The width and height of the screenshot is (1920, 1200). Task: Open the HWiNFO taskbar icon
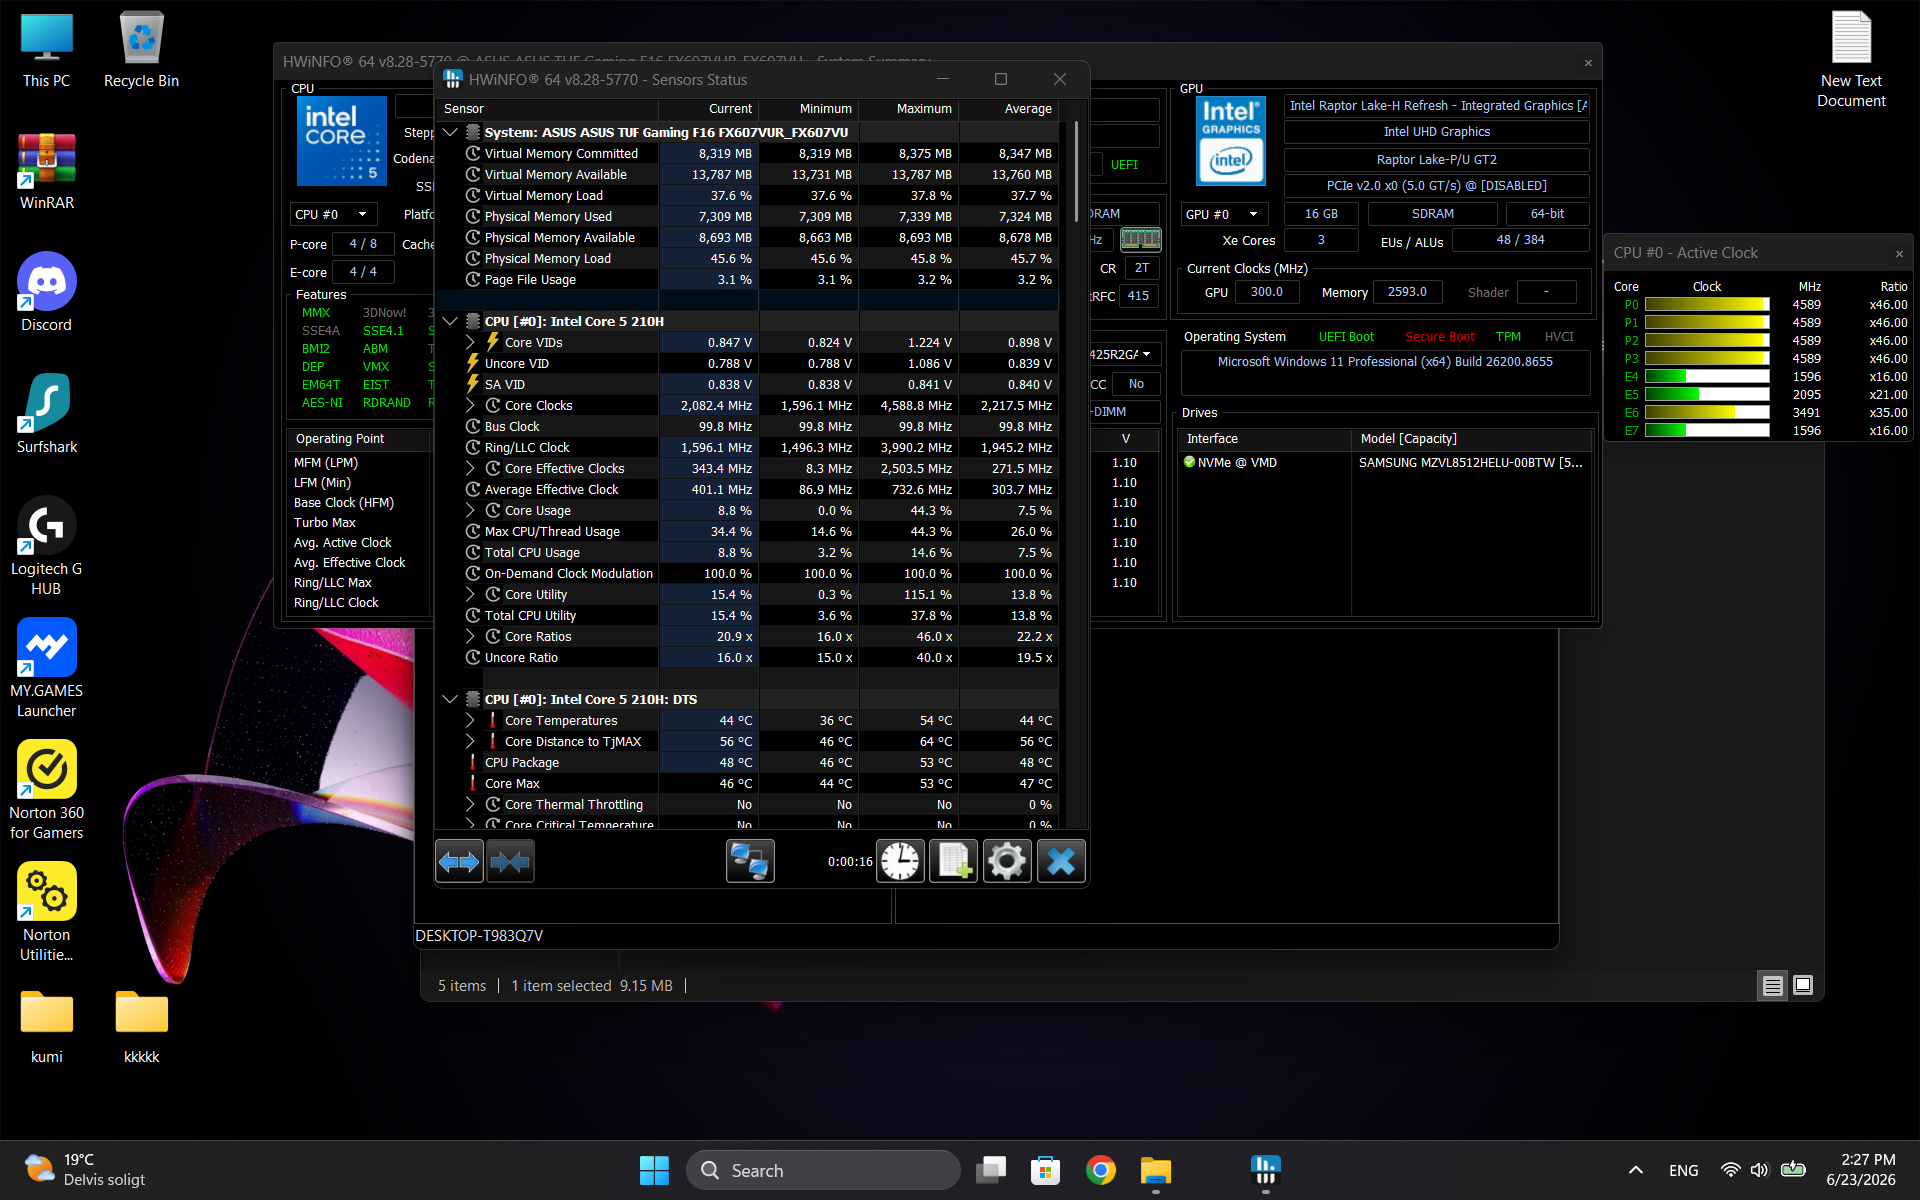pyautogui.click(x=1266, y=1169)
